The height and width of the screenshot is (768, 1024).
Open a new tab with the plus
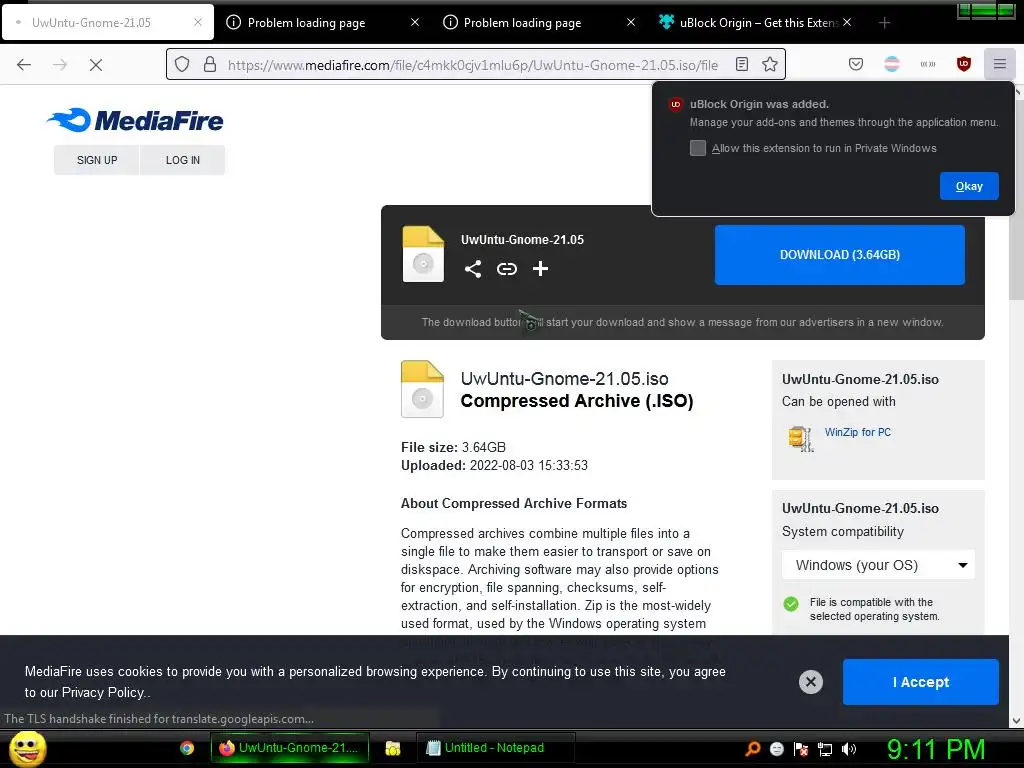[884, 23]
